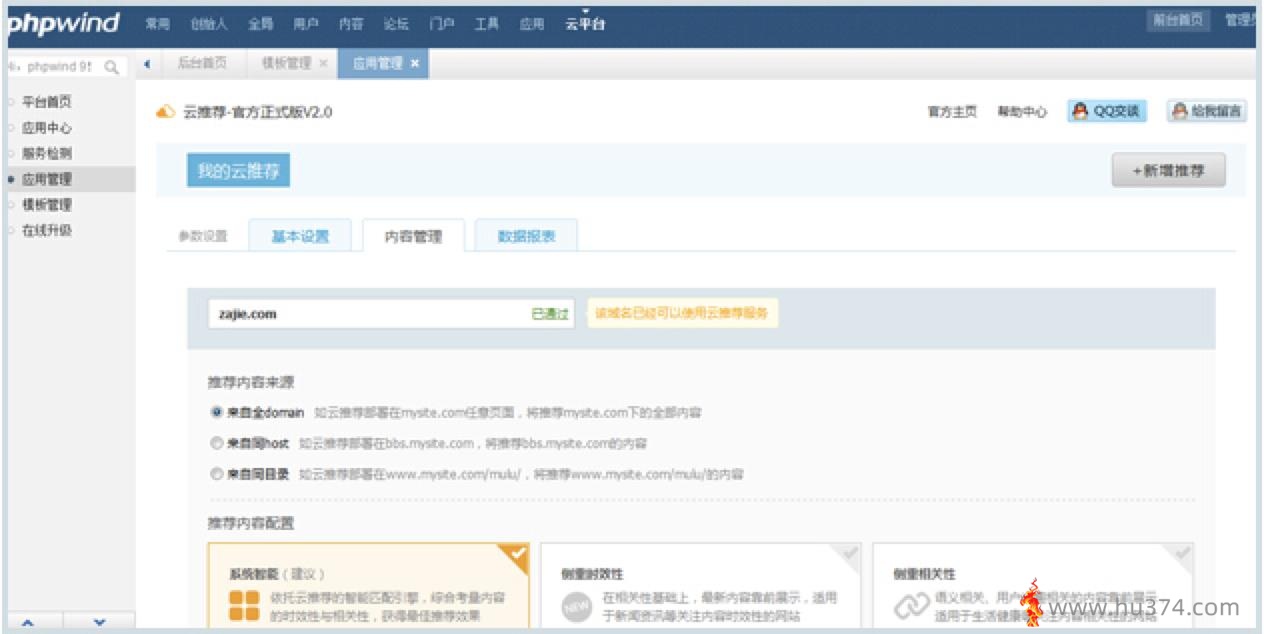
Task: Click the 前台首页 button in header
Action: click(x=1178, y=20)
